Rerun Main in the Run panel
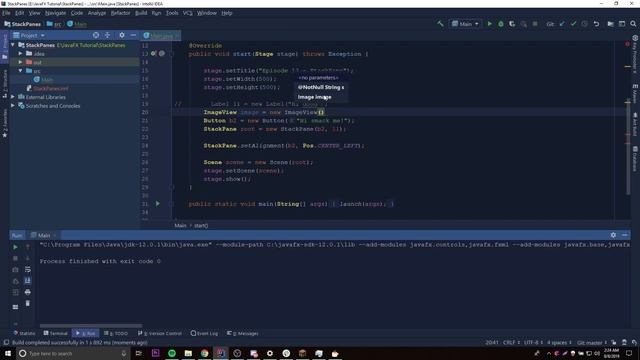 coord(16,247)
